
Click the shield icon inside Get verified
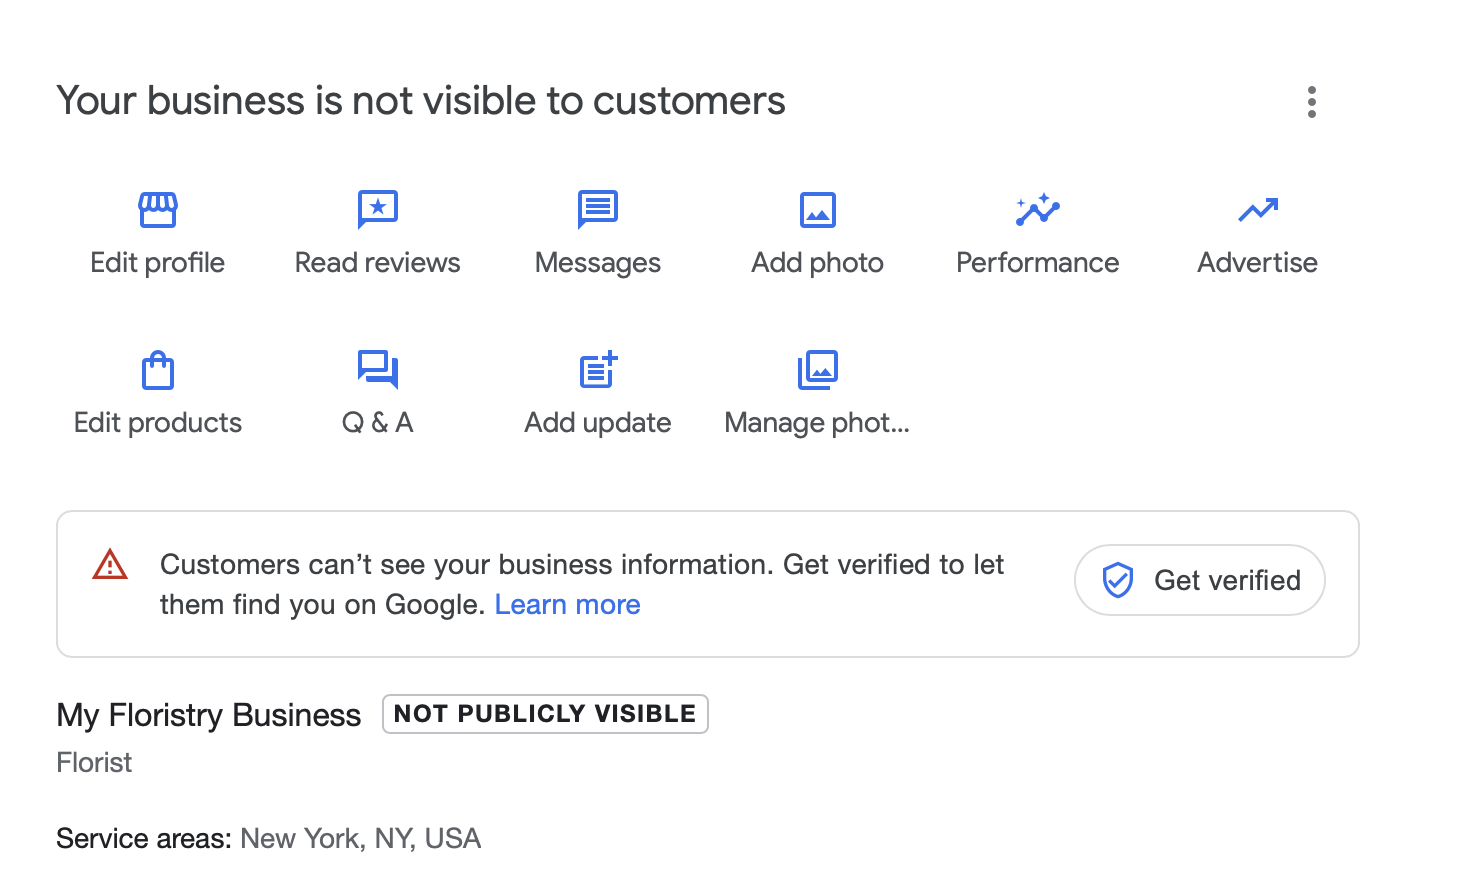coord(1120,580)
